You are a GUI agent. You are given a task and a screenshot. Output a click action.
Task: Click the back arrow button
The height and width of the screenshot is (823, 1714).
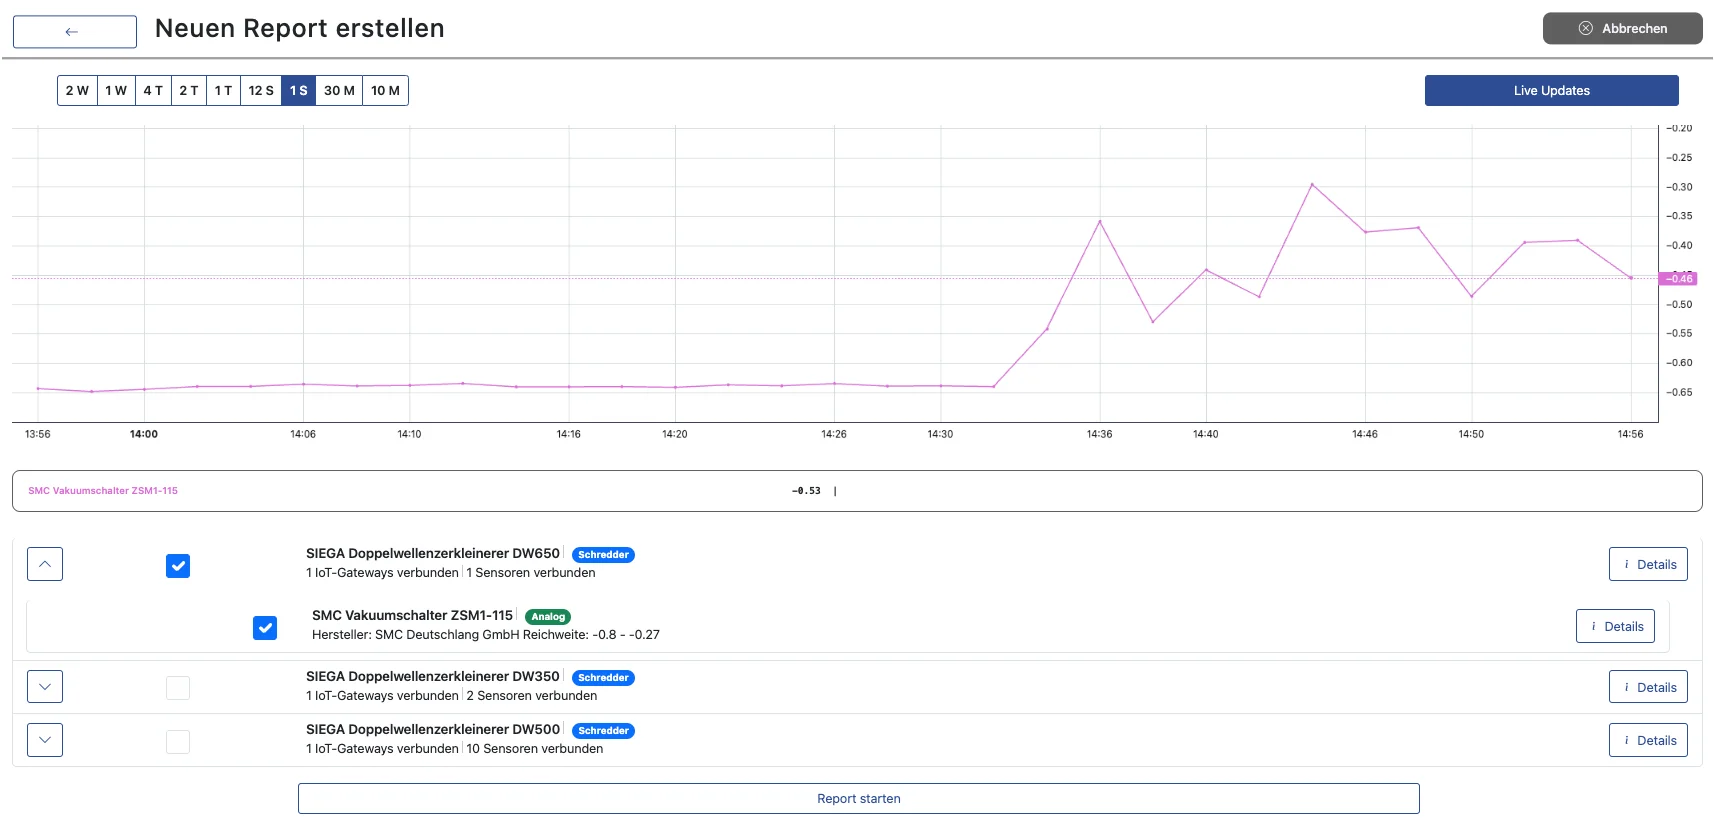coord(75,32)
